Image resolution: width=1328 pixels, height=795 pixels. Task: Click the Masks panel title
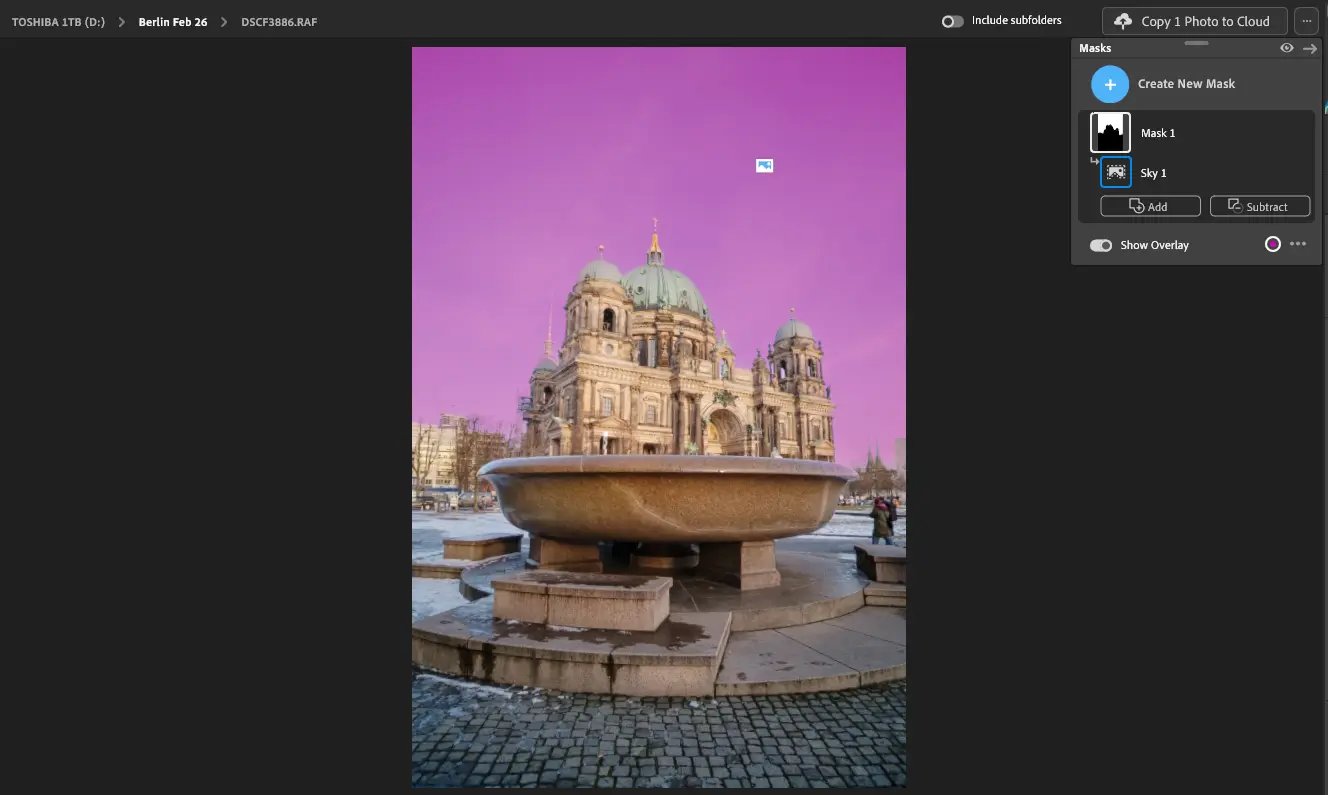pos(1095,48)
